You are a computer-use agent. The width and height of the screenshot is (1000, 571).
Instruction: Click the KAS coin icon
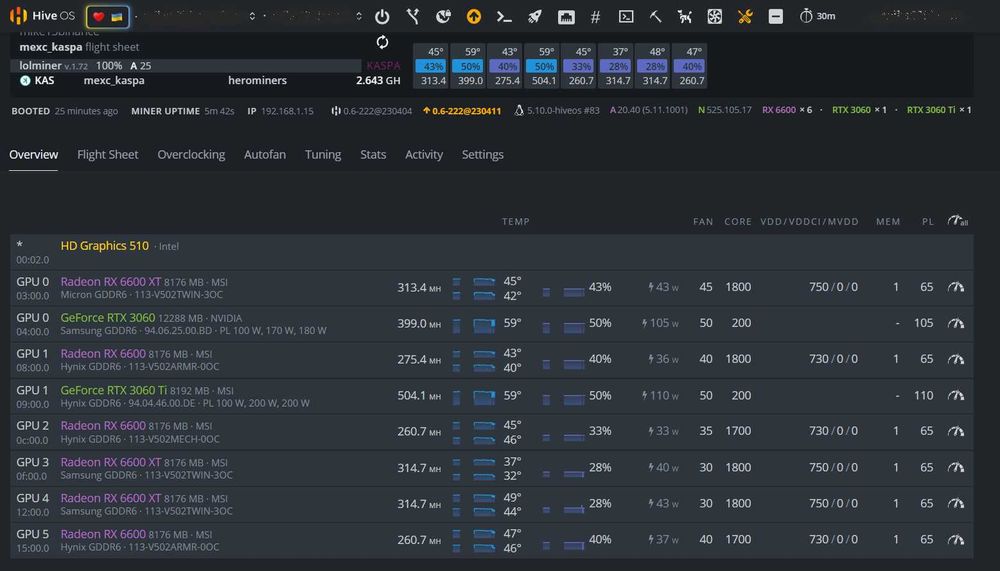tap(25, 80)
